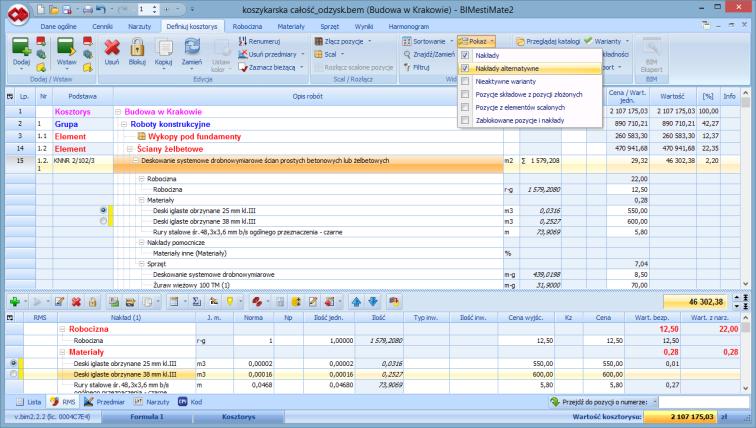Viewport: 756px width, 428px height.
Task: Click the Renumeruj icon
Action: pos(243,41)
